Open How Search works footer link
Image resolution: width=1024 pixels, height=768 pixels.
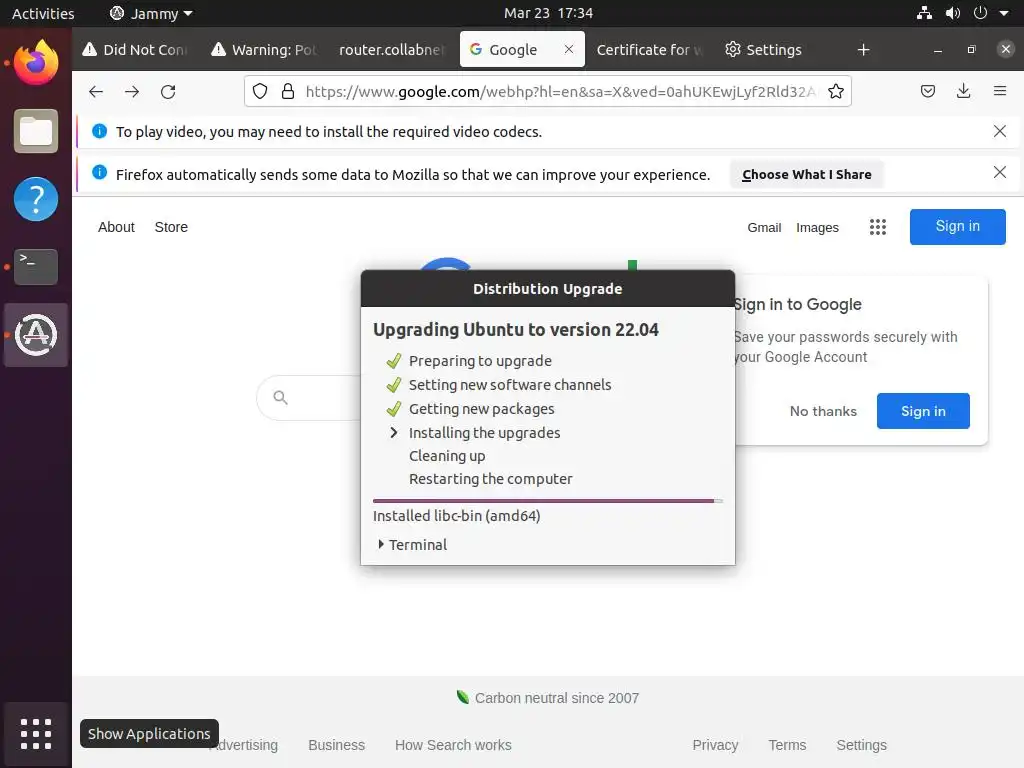[453, 744]
